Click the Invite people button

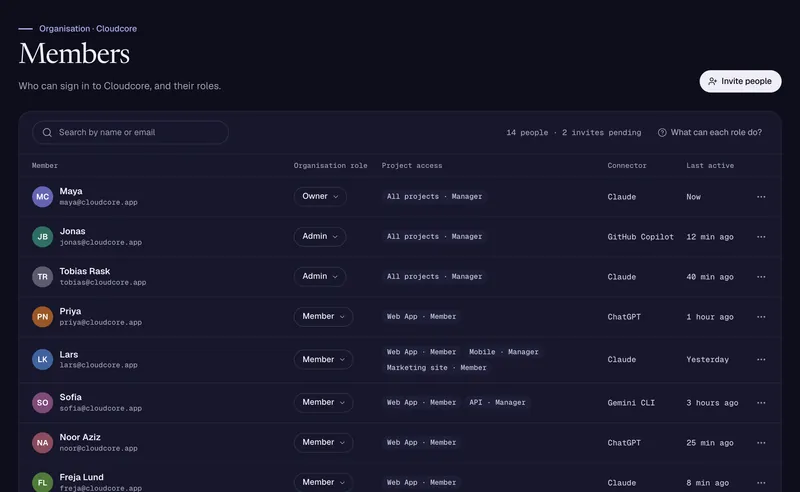740,81
